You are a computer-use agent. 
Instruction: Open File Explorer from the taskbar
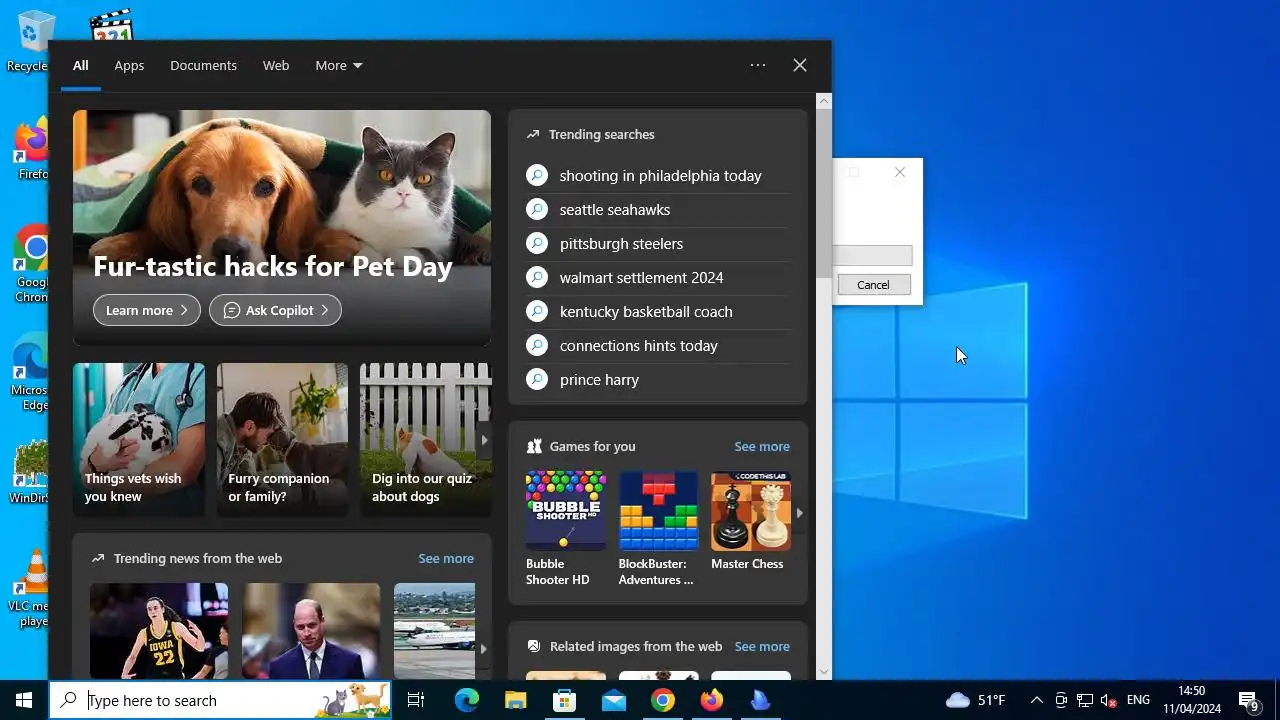coord(515,700)
